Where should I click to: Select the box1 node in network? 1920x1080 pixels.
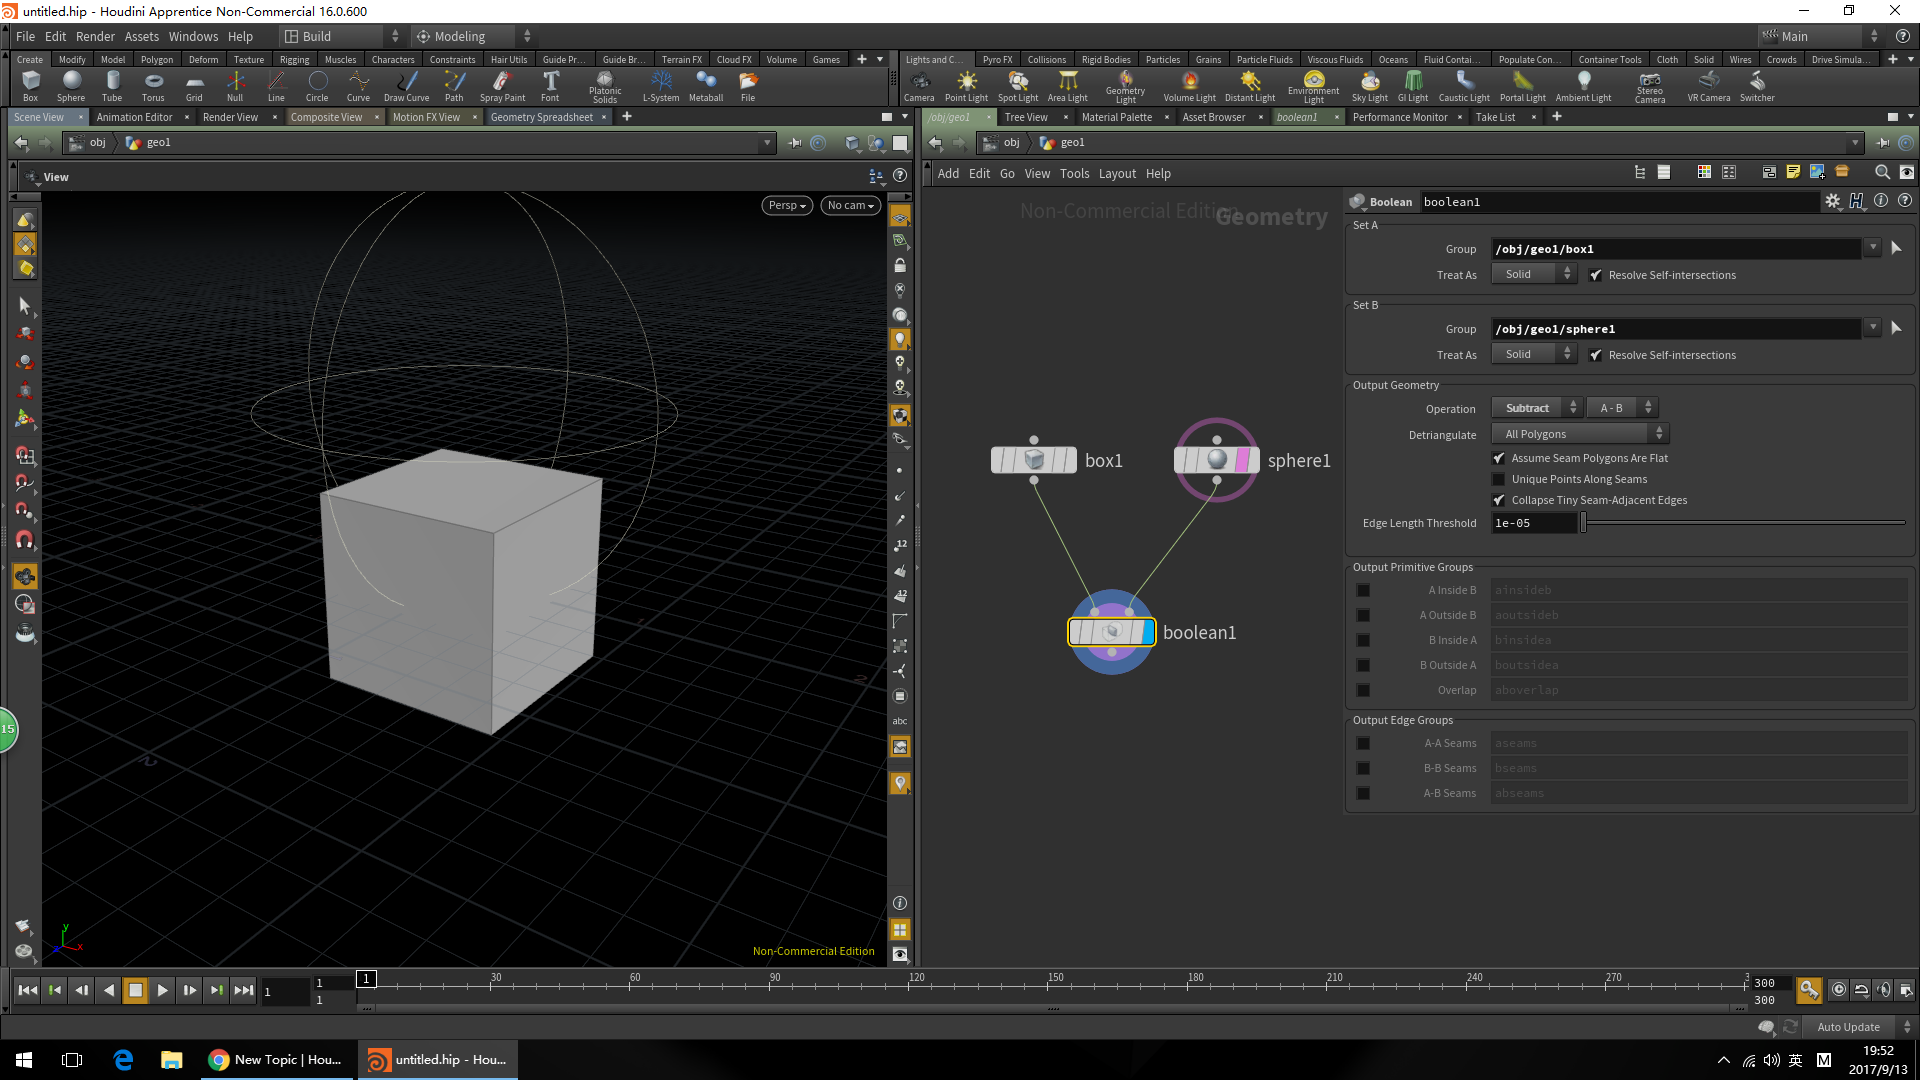[1034, 460]
